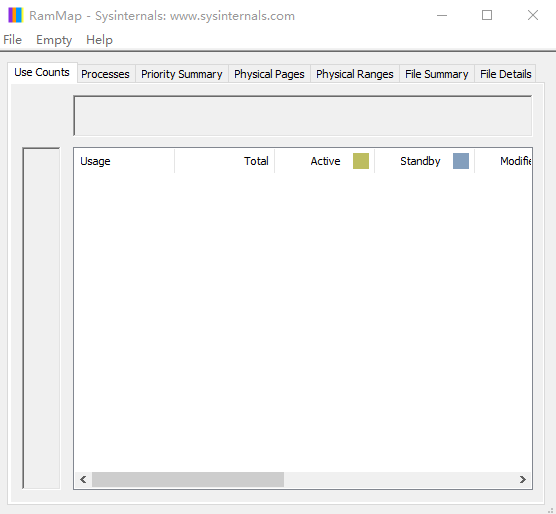Viewport: 556px width, 514px height.
Task: Sort by the Standby column header
Action: click(424, 161)
